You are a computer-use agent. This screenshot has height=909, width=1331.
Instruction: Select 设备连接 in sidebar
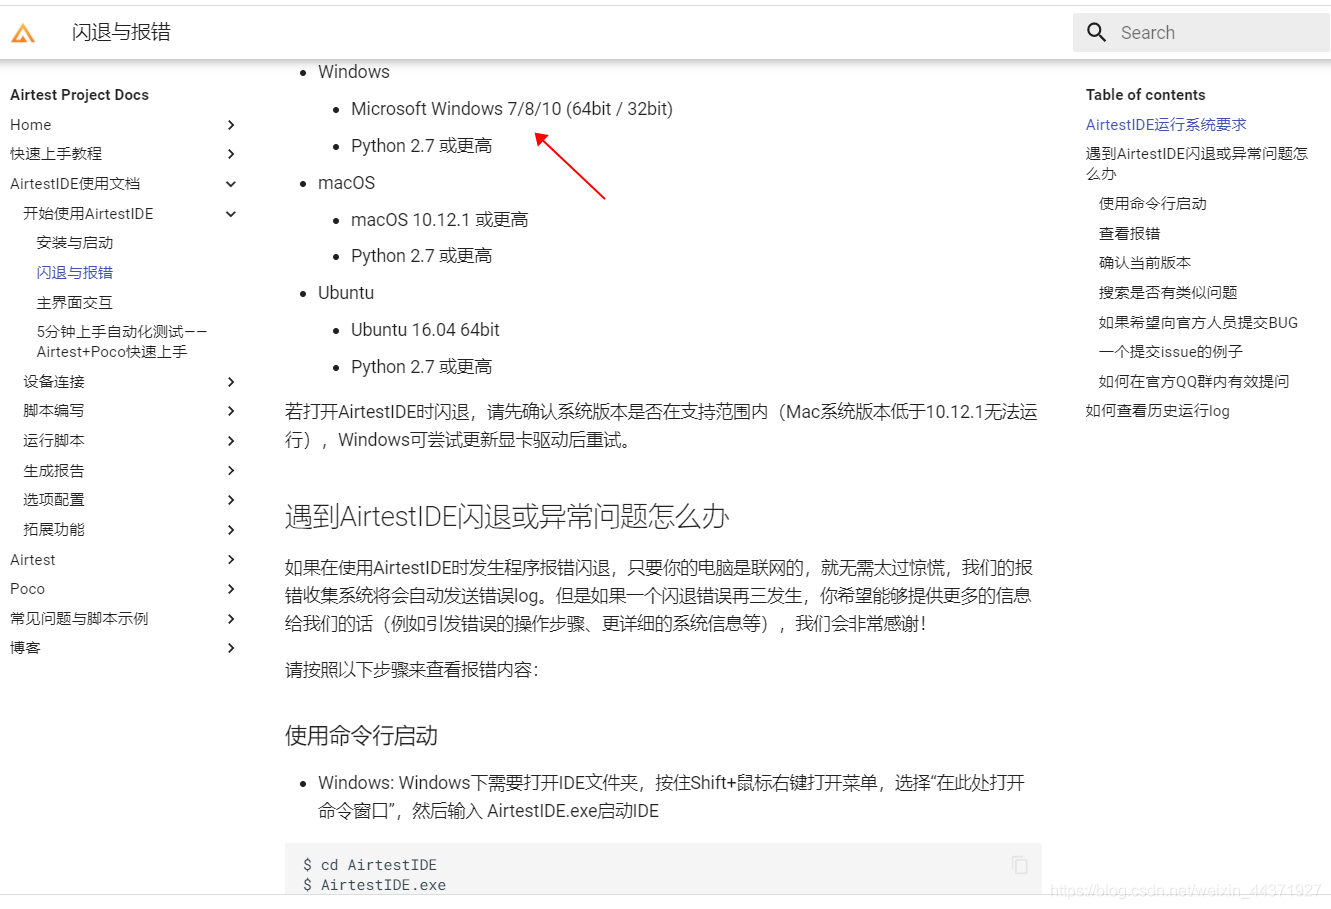coord(54,382)
